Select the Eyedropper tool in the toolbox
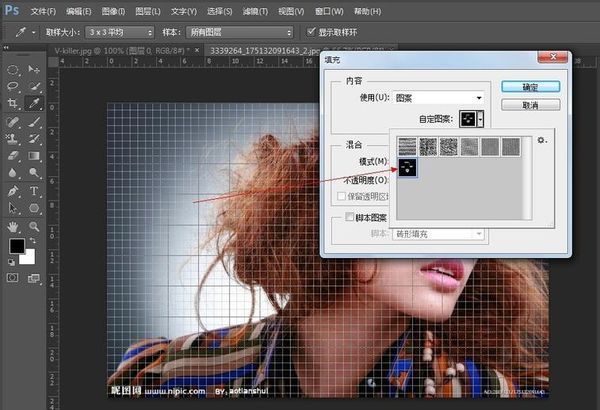Image resolution: width=600 pixels, height=410 pixels. click(x=35, y=104)
